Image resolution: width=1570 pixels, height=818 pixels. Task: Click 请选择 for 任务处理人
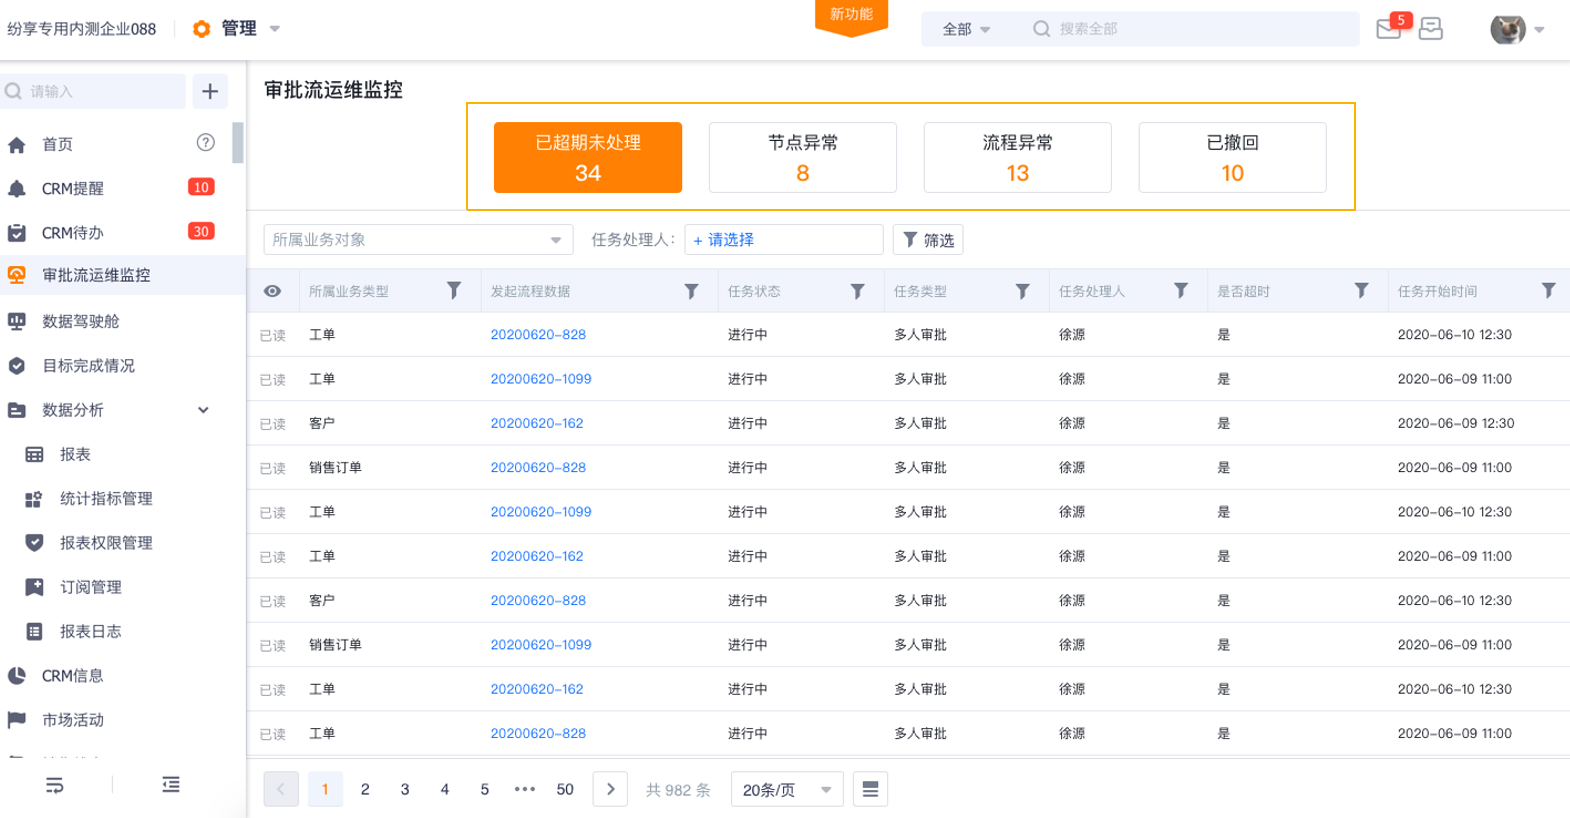tap(784, 240)
